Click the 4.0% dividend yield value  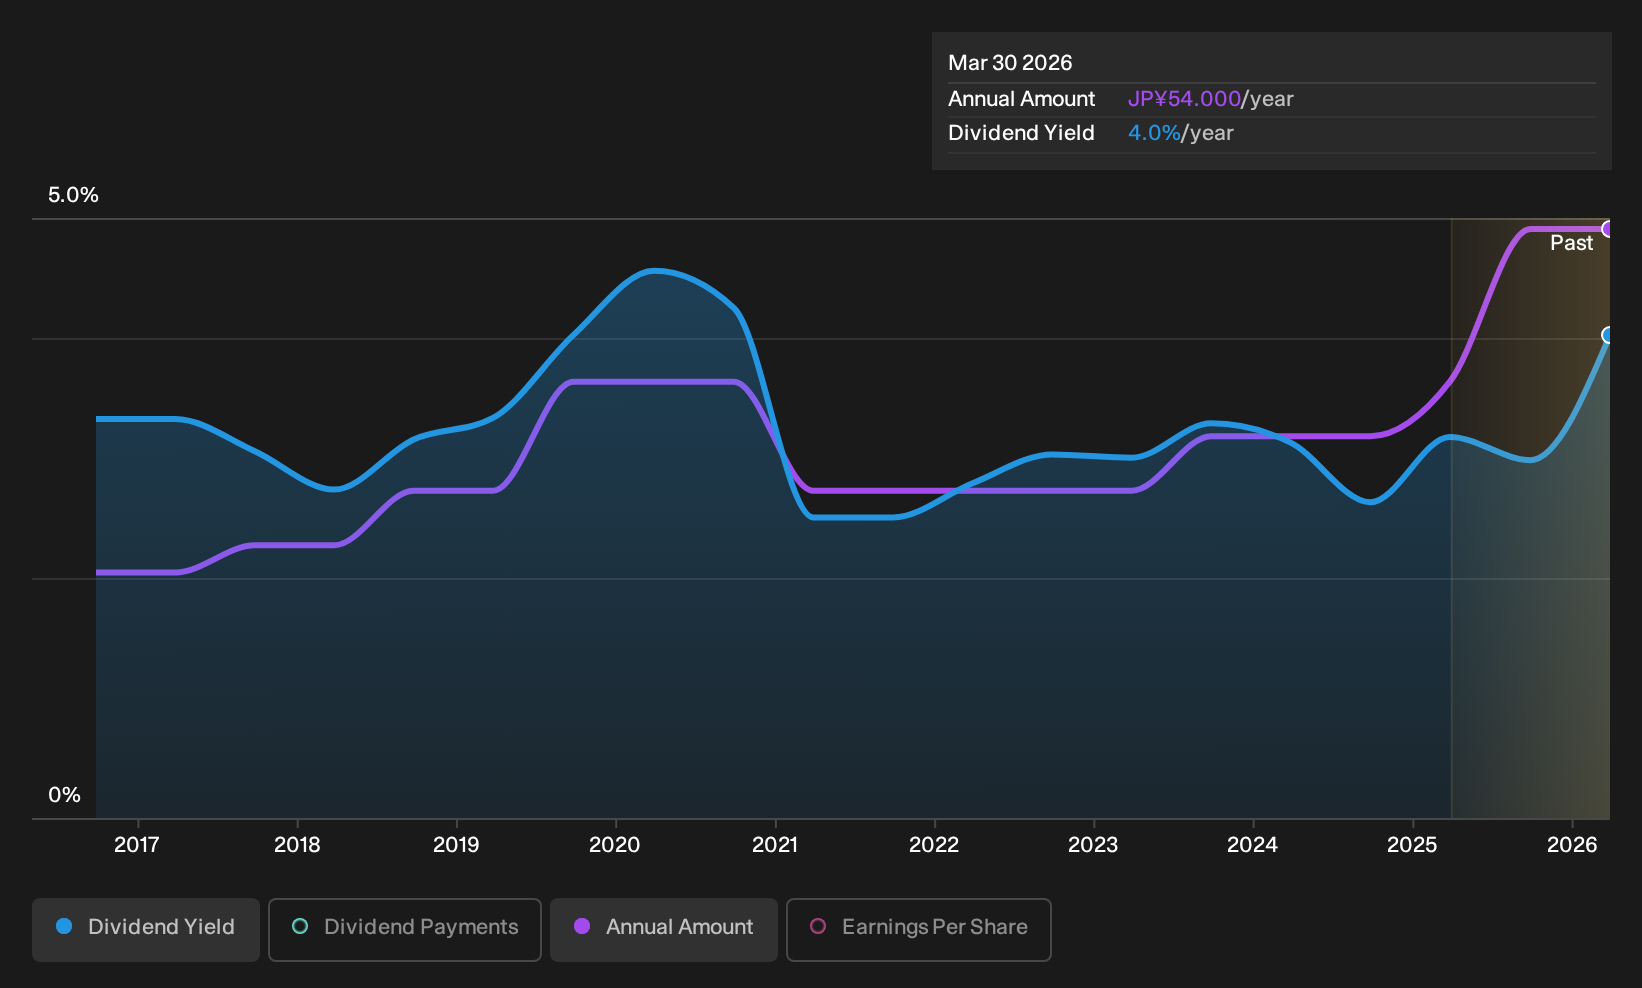point(1154,133)
